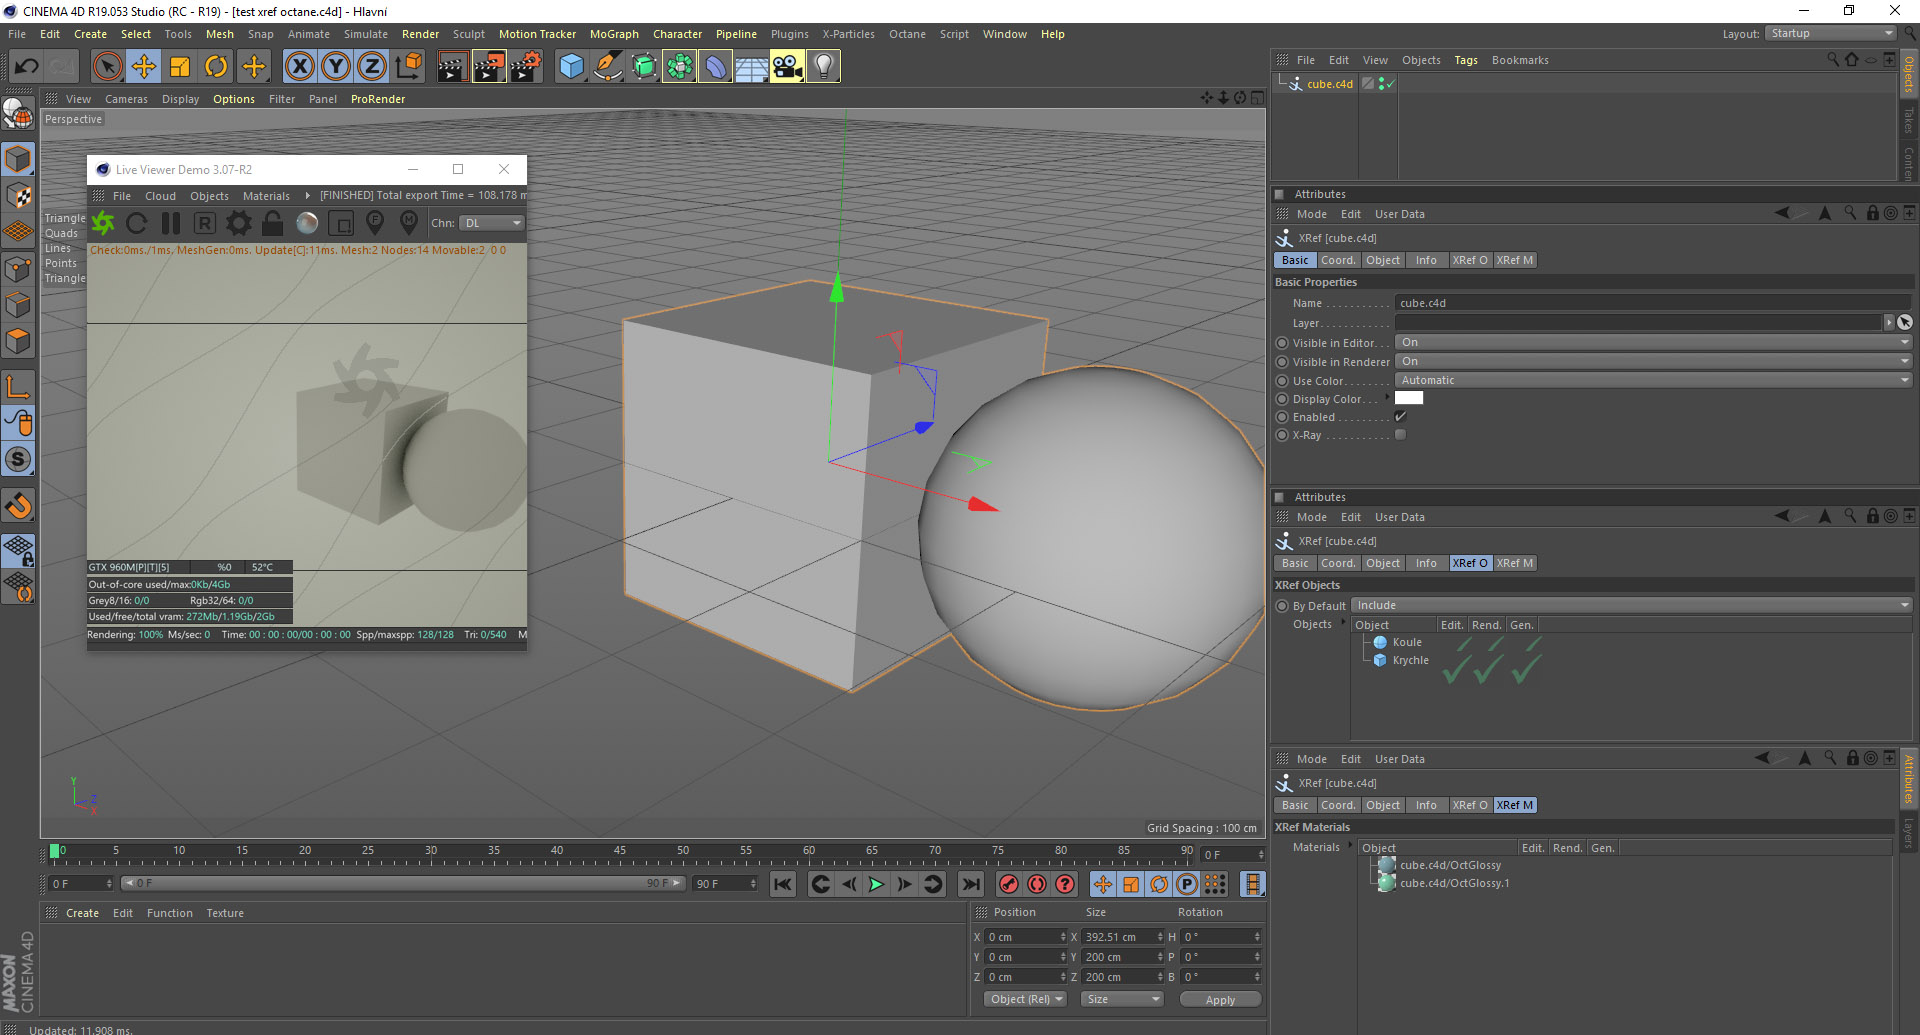Select cube.c4d in the Objects manager
This screenshot has width=1920, height=1035.
point(1329,84)
